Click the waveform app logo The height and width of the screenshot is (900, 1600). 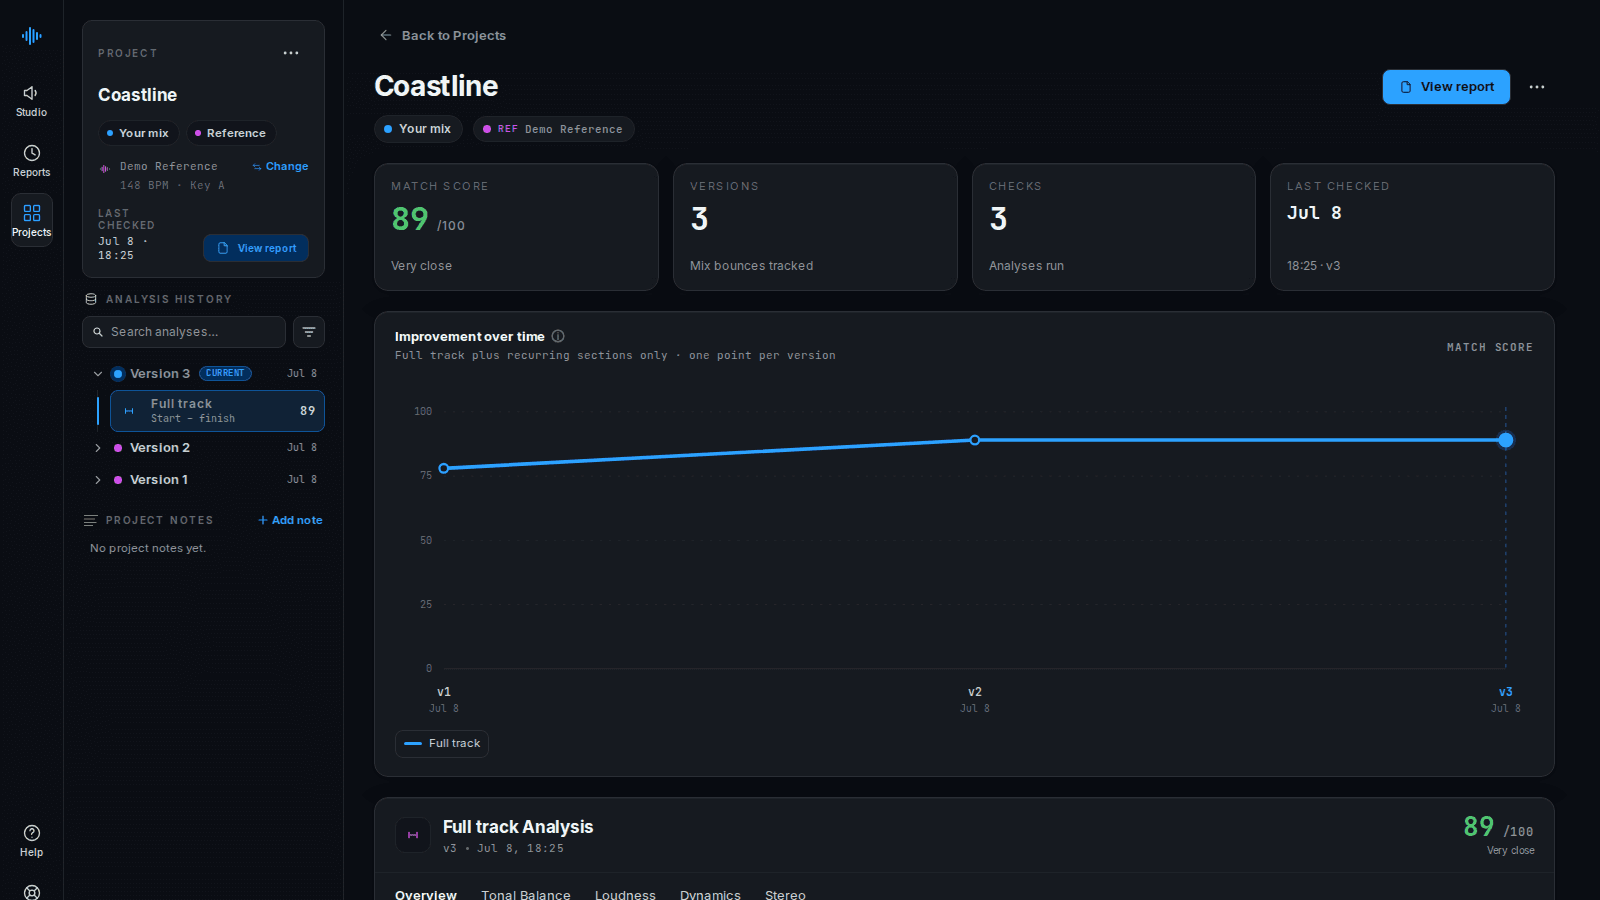pyautogui.click(x=32, y=36)
